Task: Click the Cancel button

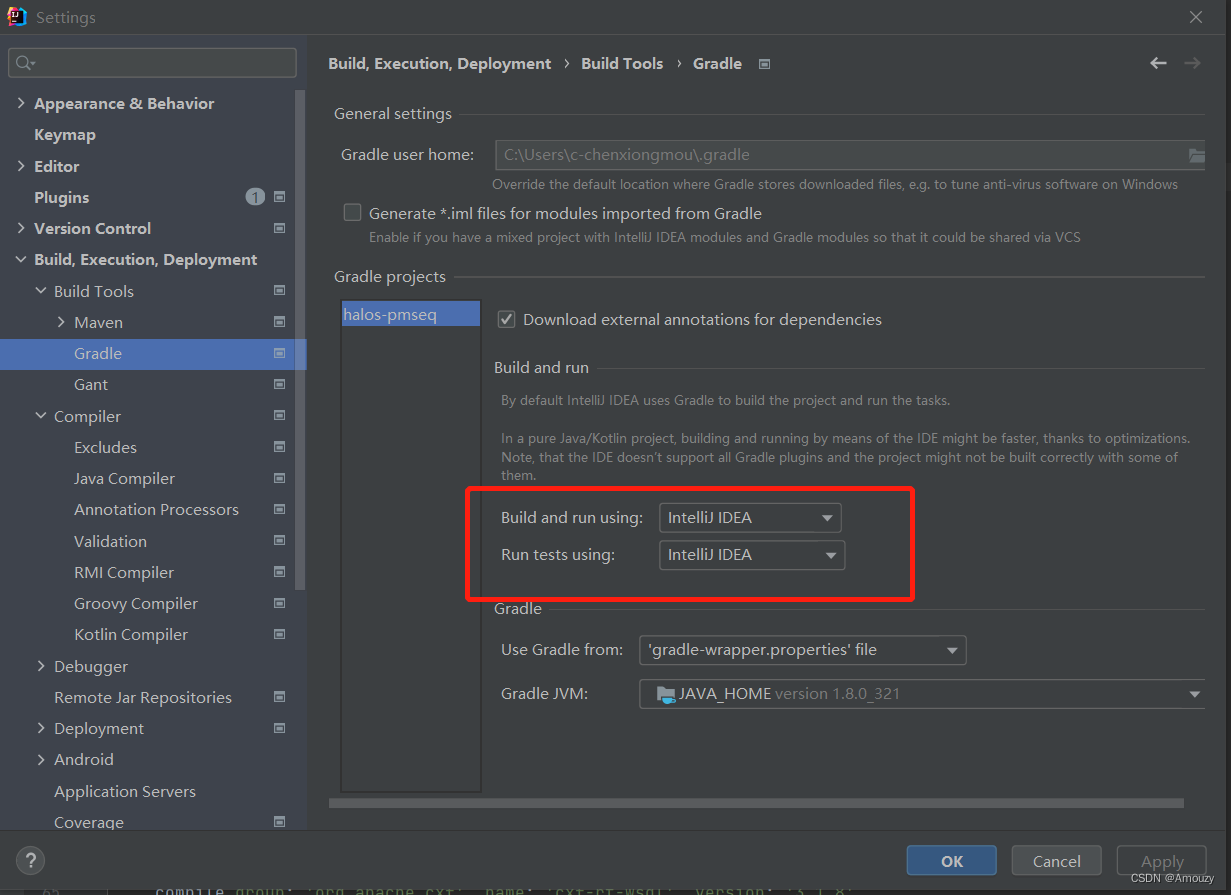Action: [x=1057, y=861]
